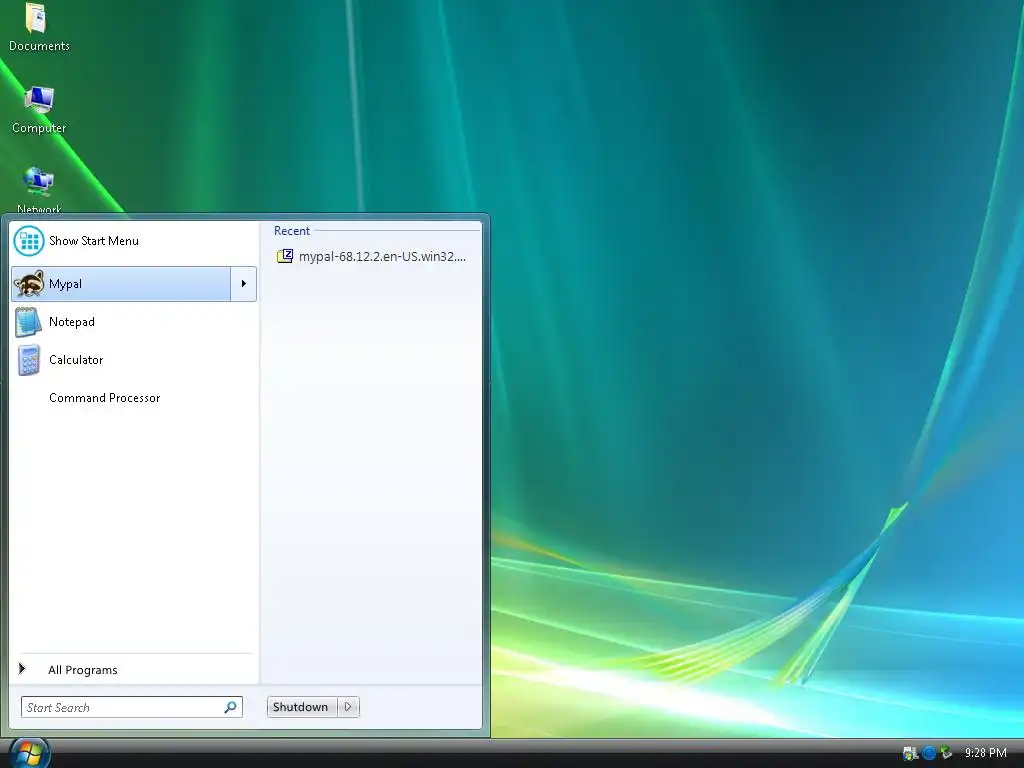Click the magnifier icon in Start Search
The image size is (1024, 768).
click(x=231, y=707)
